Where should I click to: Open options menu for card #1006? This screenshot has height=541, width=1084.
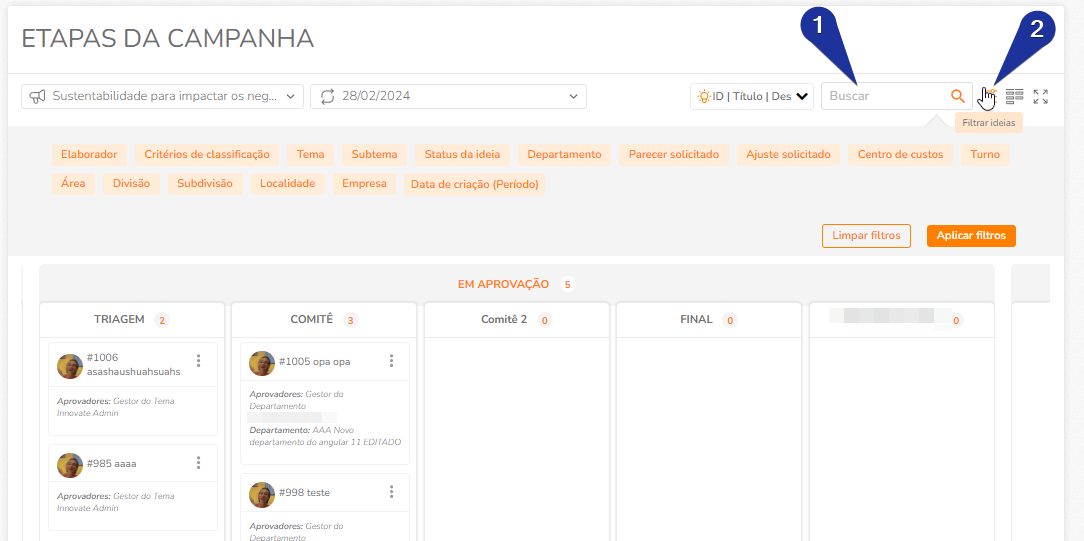(x=198, y=361)
